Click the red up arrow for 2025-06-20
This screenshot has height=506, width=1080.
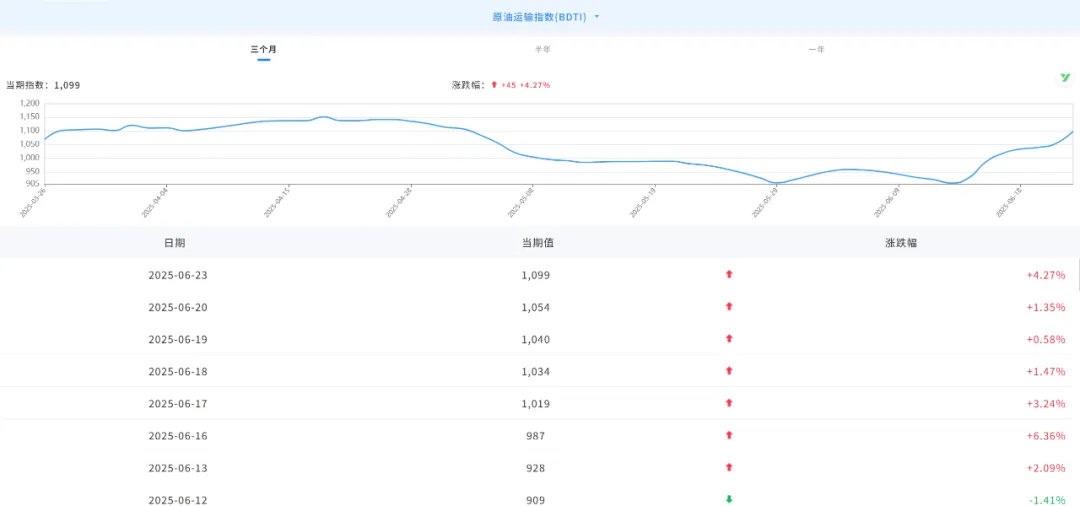point(729,307)
